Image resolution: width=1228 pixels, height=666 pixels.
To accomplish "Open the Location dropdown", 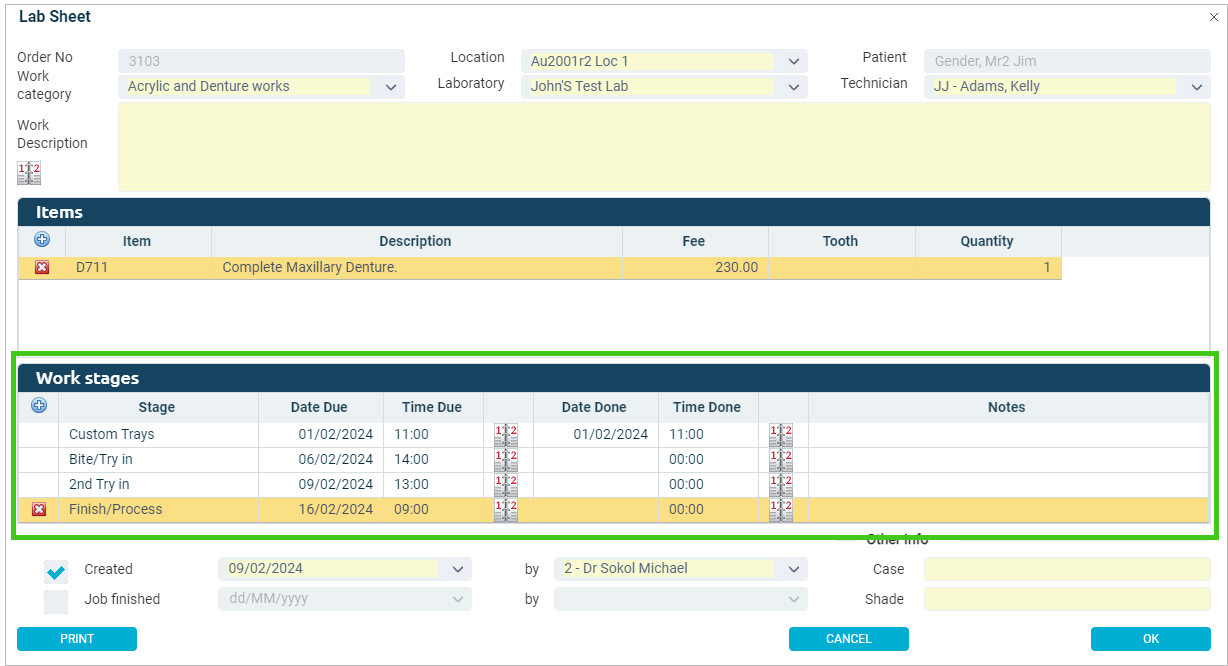I will click(794, 61).
